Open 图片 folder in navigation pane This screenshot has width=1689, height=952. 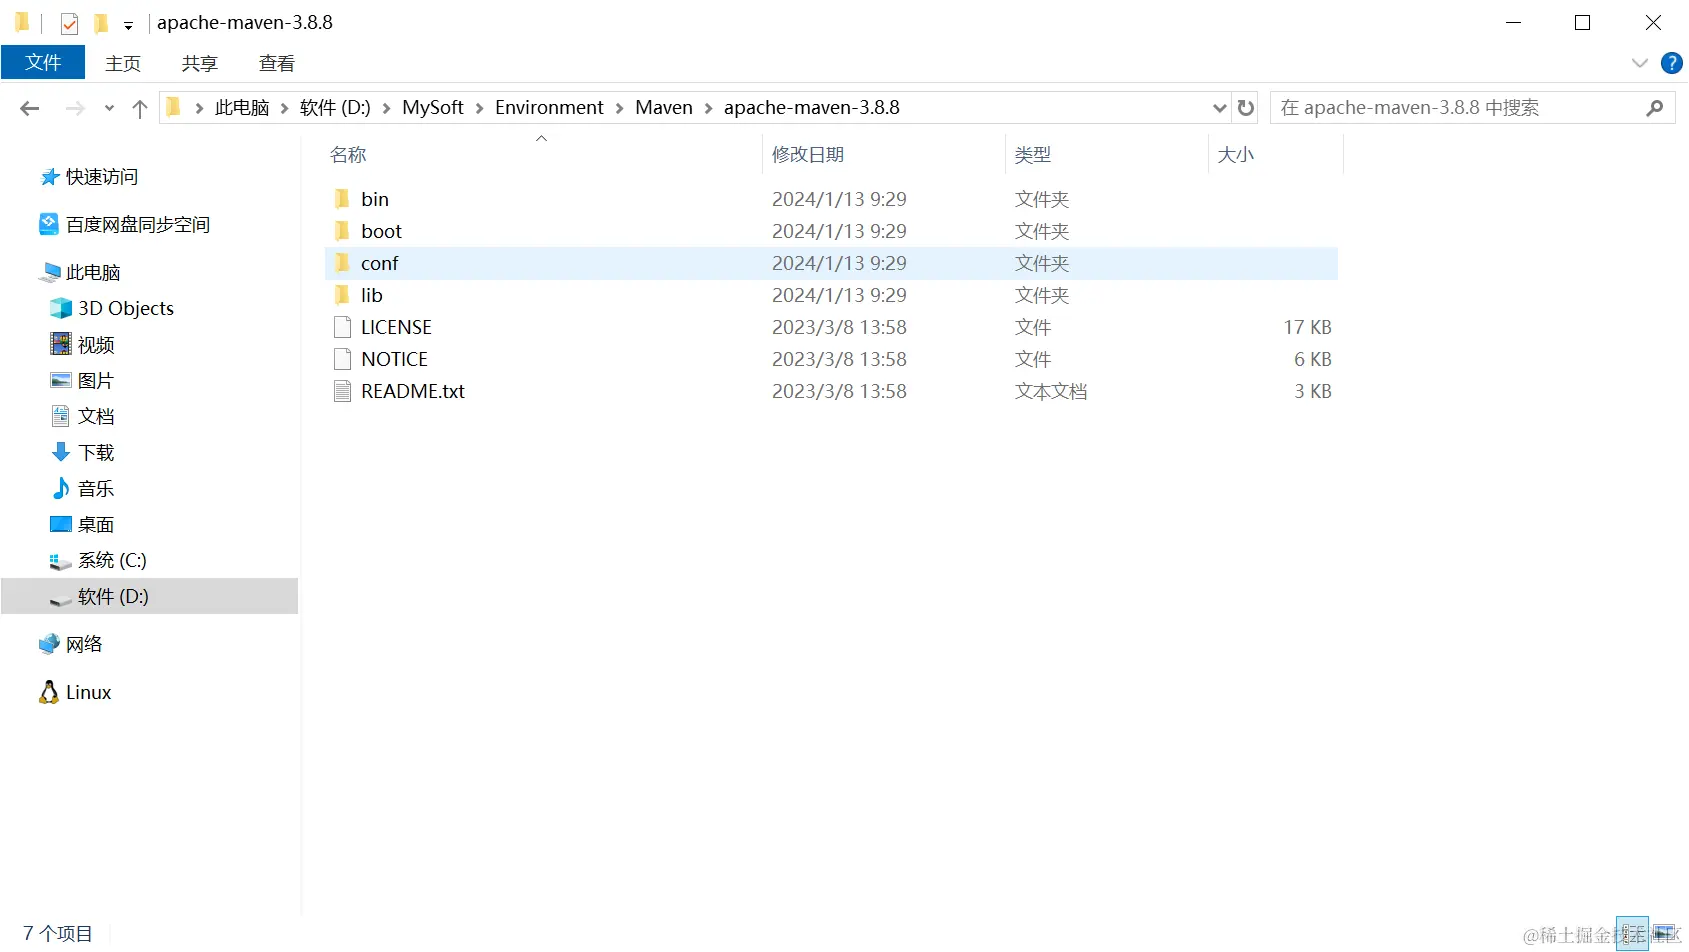96,381
